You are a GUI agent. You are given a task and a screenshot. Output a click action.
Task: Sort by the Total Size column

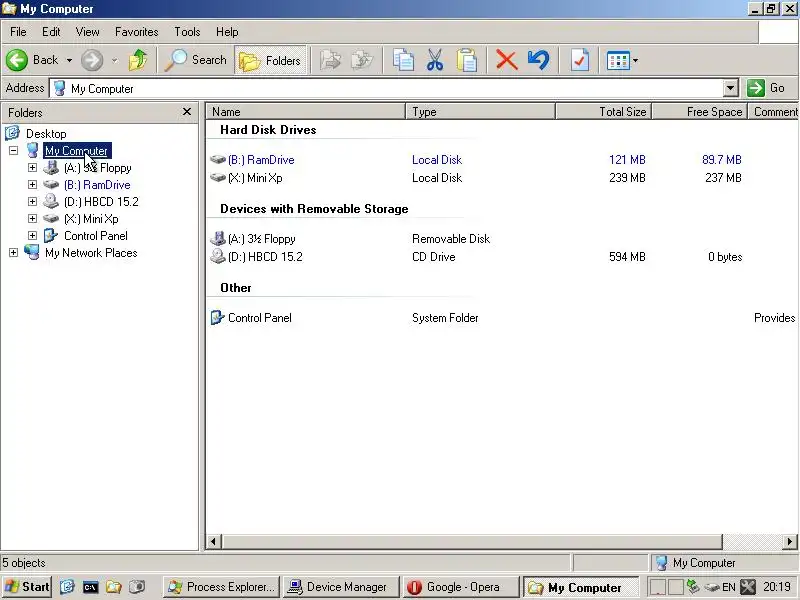pyautogui.click(x=604, y=112)
